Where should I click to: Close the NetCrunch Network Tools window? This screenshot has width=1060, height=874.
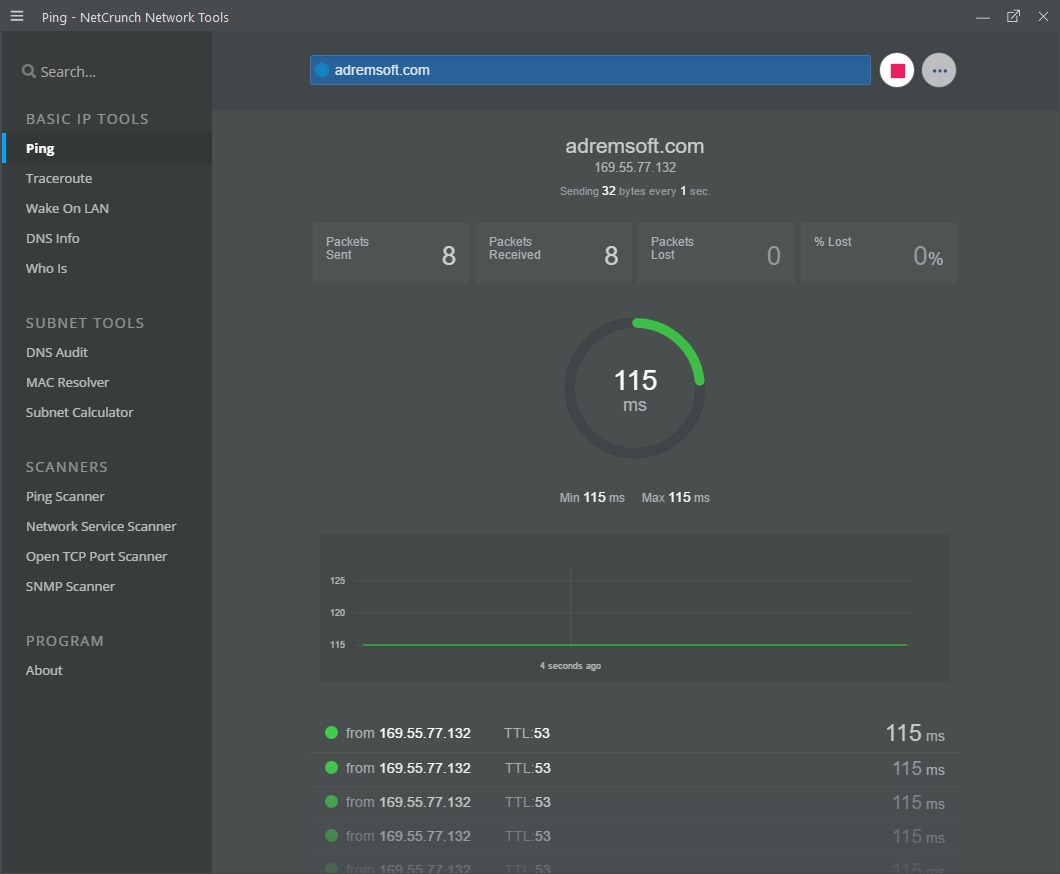1043,16
